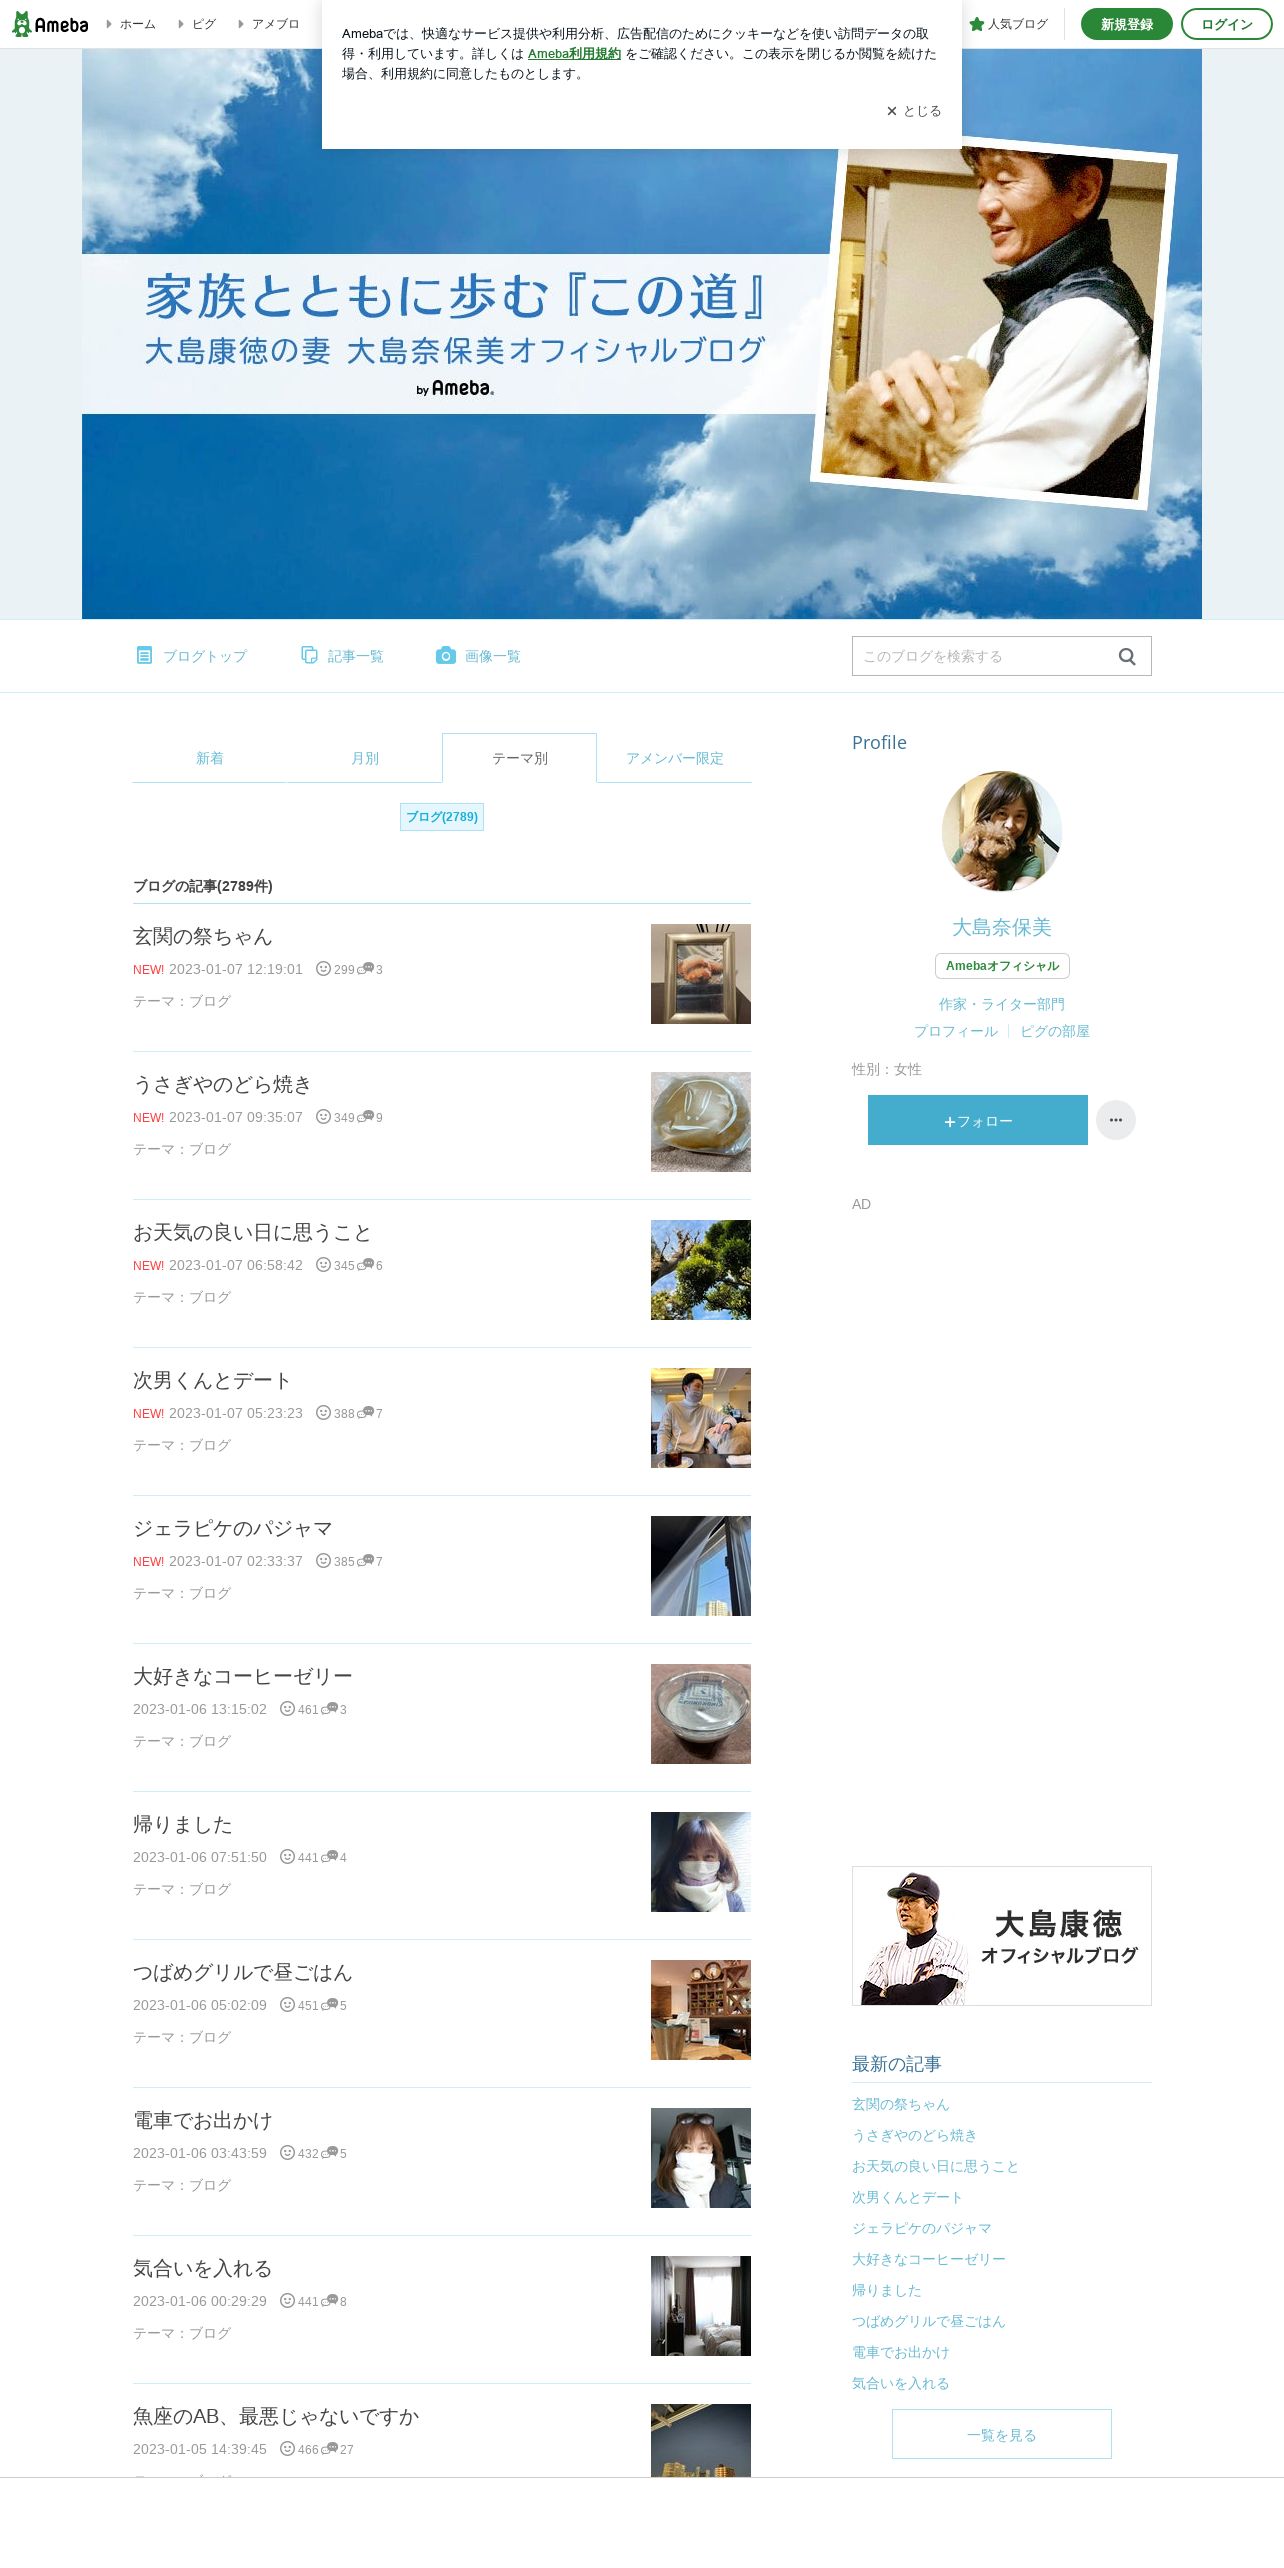Open the more options ellipsis button
This screenshot has height=2568, width=1284.
pos(1116,1120)
